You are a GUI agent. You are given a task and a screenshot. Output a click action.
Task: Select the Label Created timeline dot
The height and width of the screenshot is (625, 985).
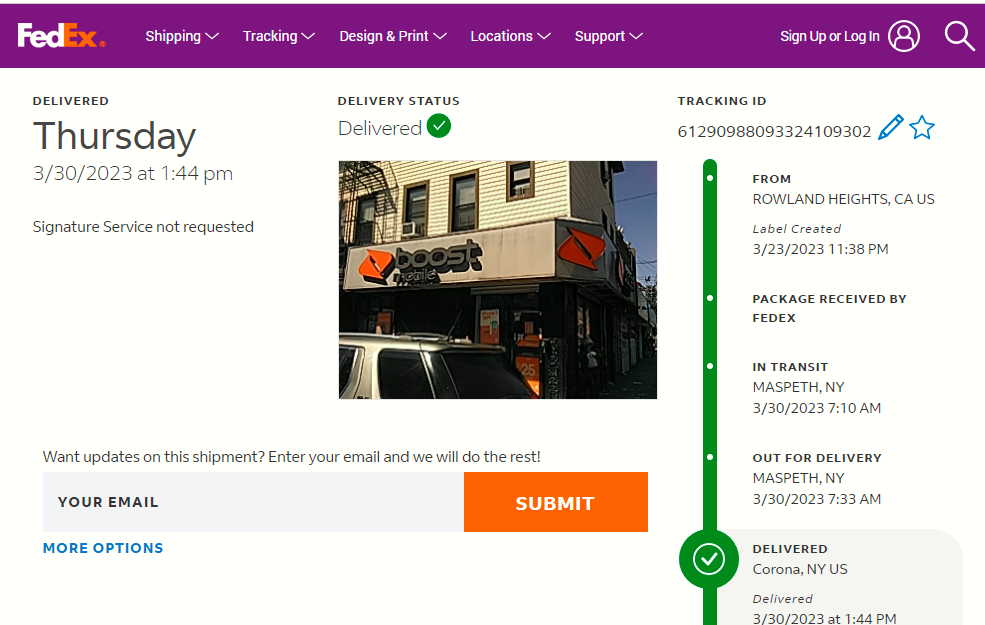[x=710, y=178]
